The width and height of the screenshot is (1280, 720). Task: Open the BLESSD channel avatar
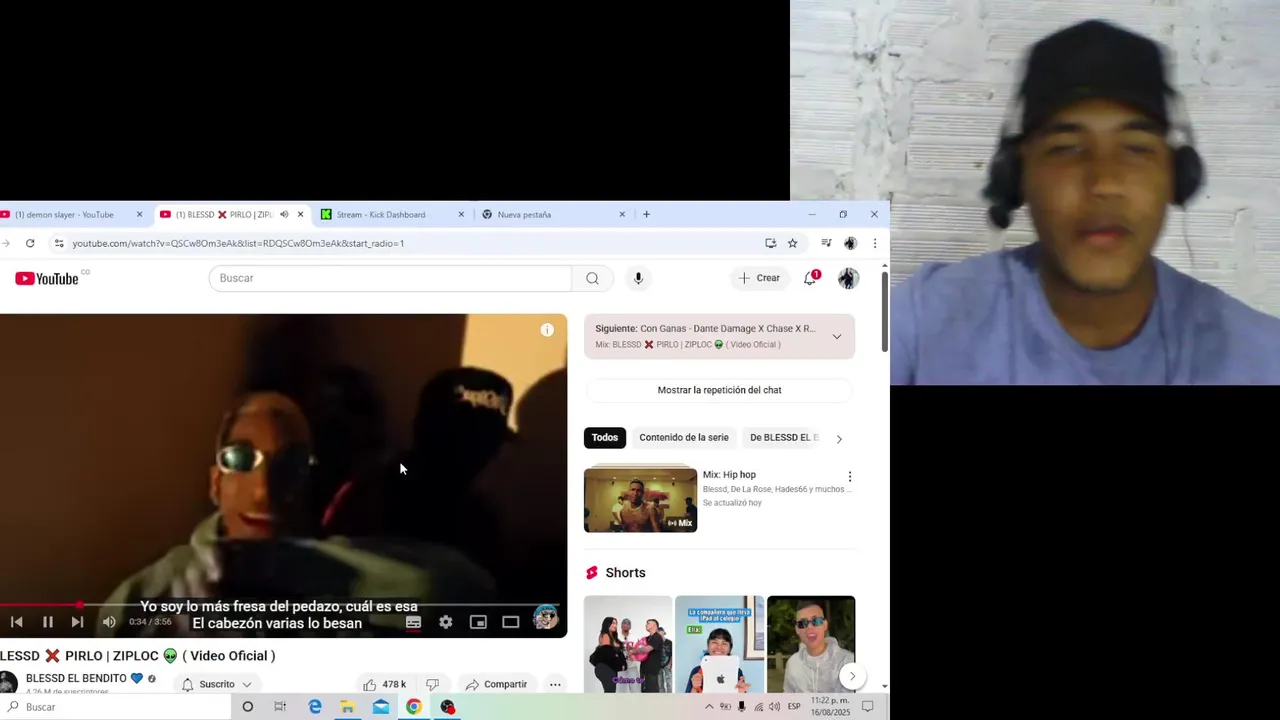point(8,683)
